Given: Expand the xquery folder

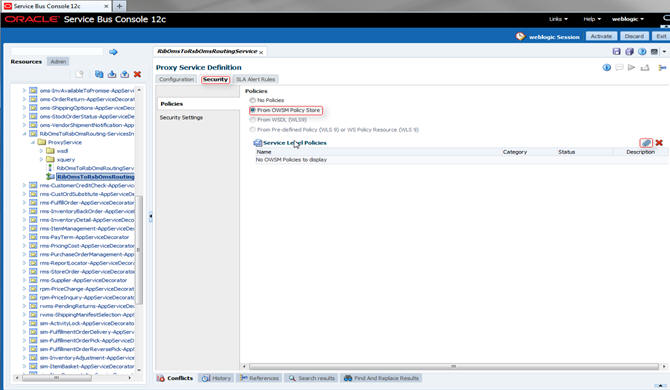Looking at the screenshot, I should (x=41, y=159).
